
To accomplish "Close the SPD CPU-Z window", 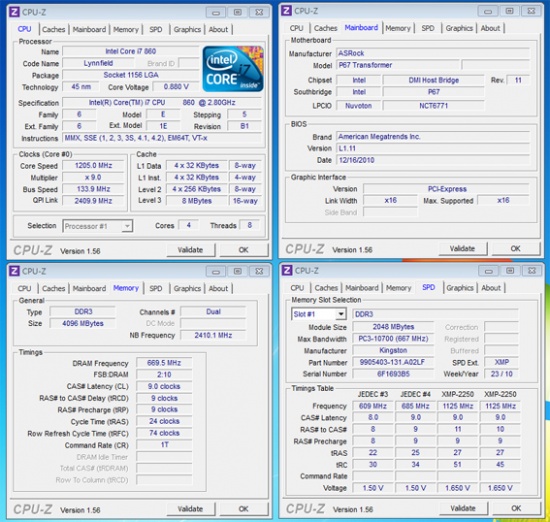I will coord(532,270).
